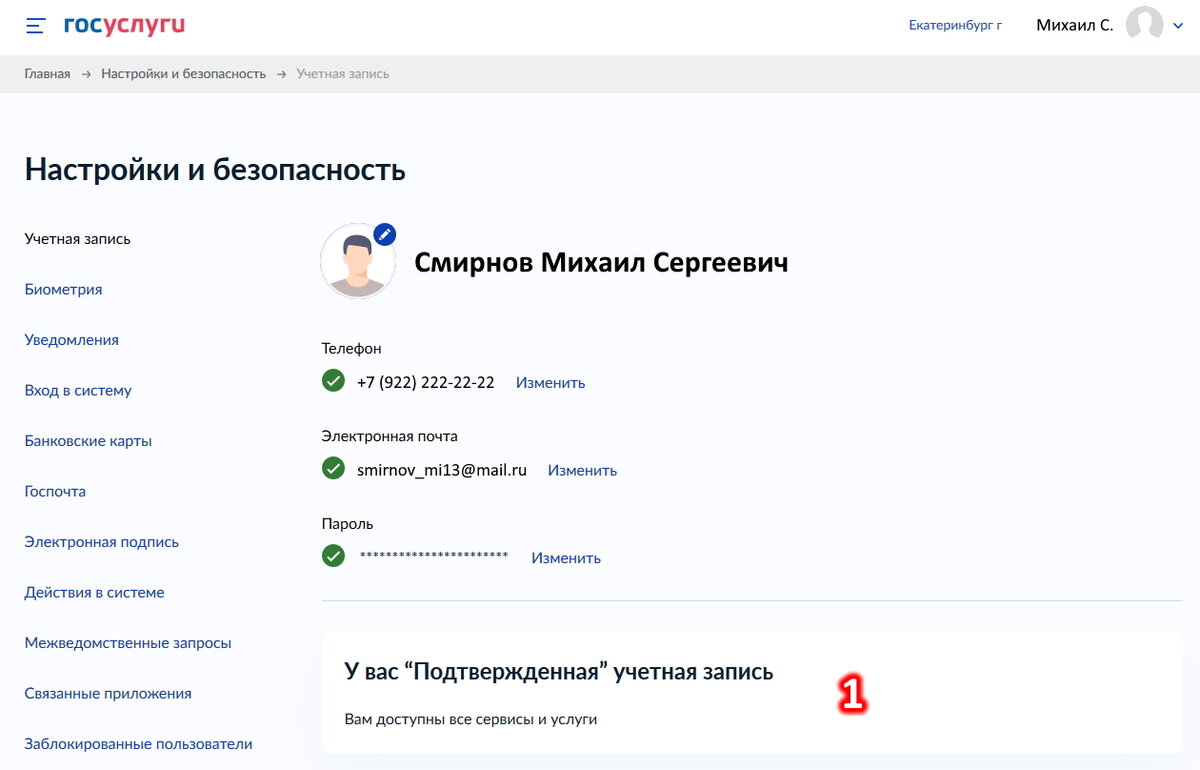Click the Пароль label

point(348,523)
